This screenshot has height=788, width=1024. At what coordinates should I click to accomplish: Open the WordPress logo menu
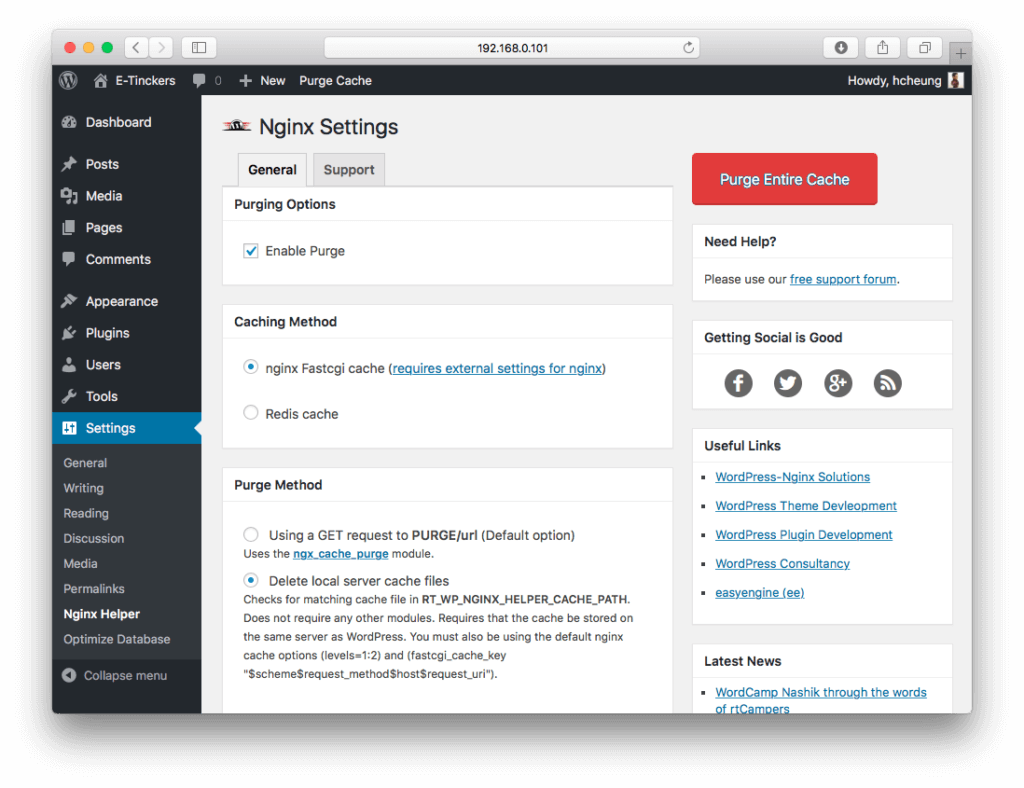pos(67,80)
